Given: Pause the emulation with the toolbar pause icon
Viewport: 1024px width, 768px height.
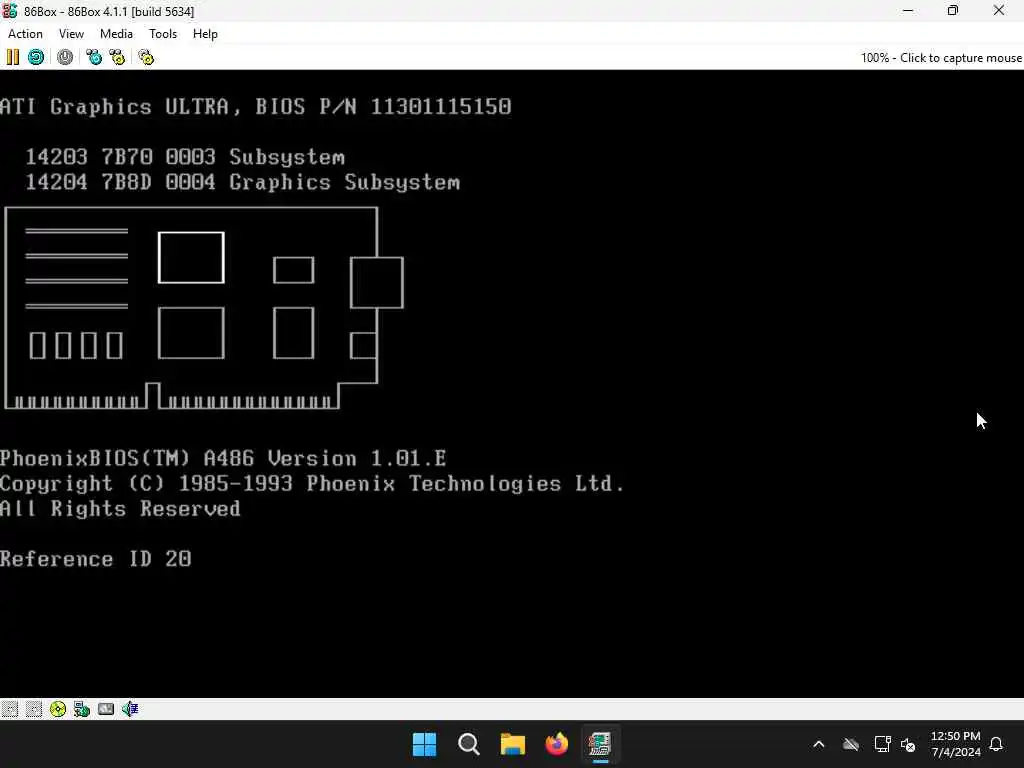Looking at the screenshot, I should coord(12,57).
